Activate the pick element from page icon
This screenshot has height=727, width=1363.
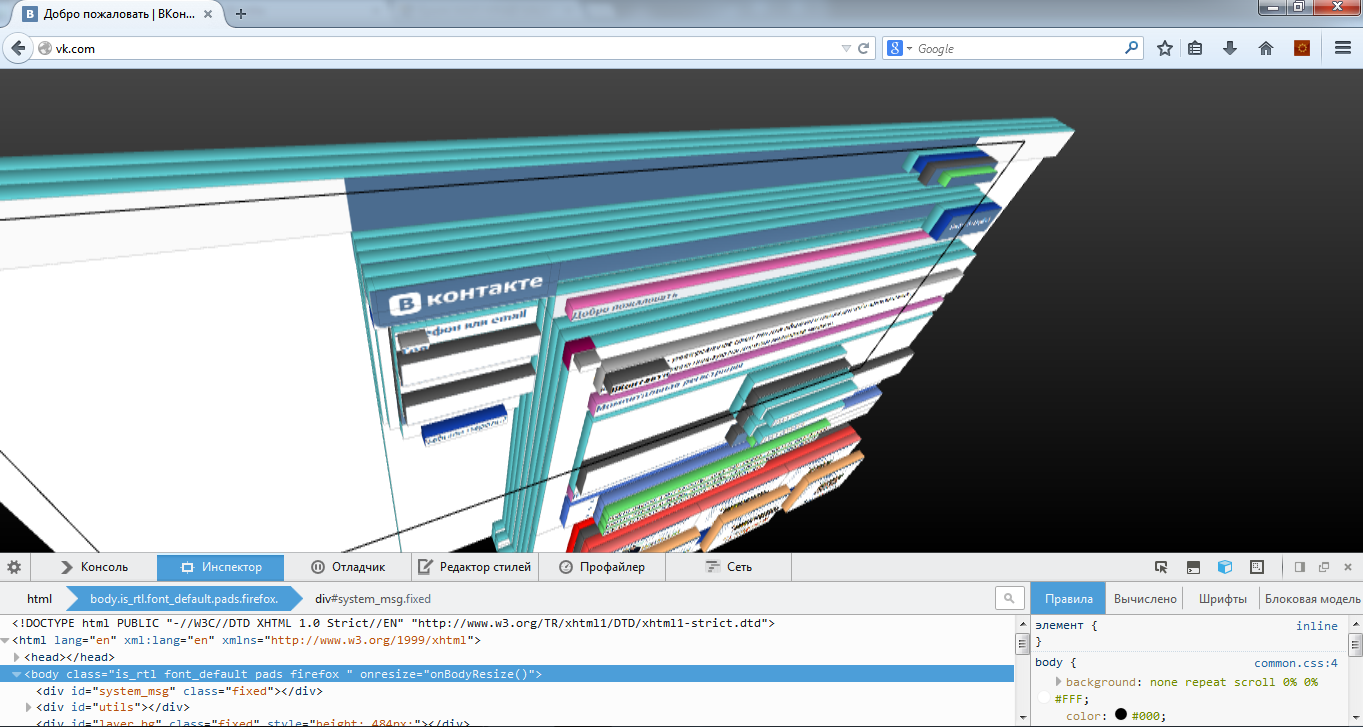pyautogui.click(x=1161, y=567)
